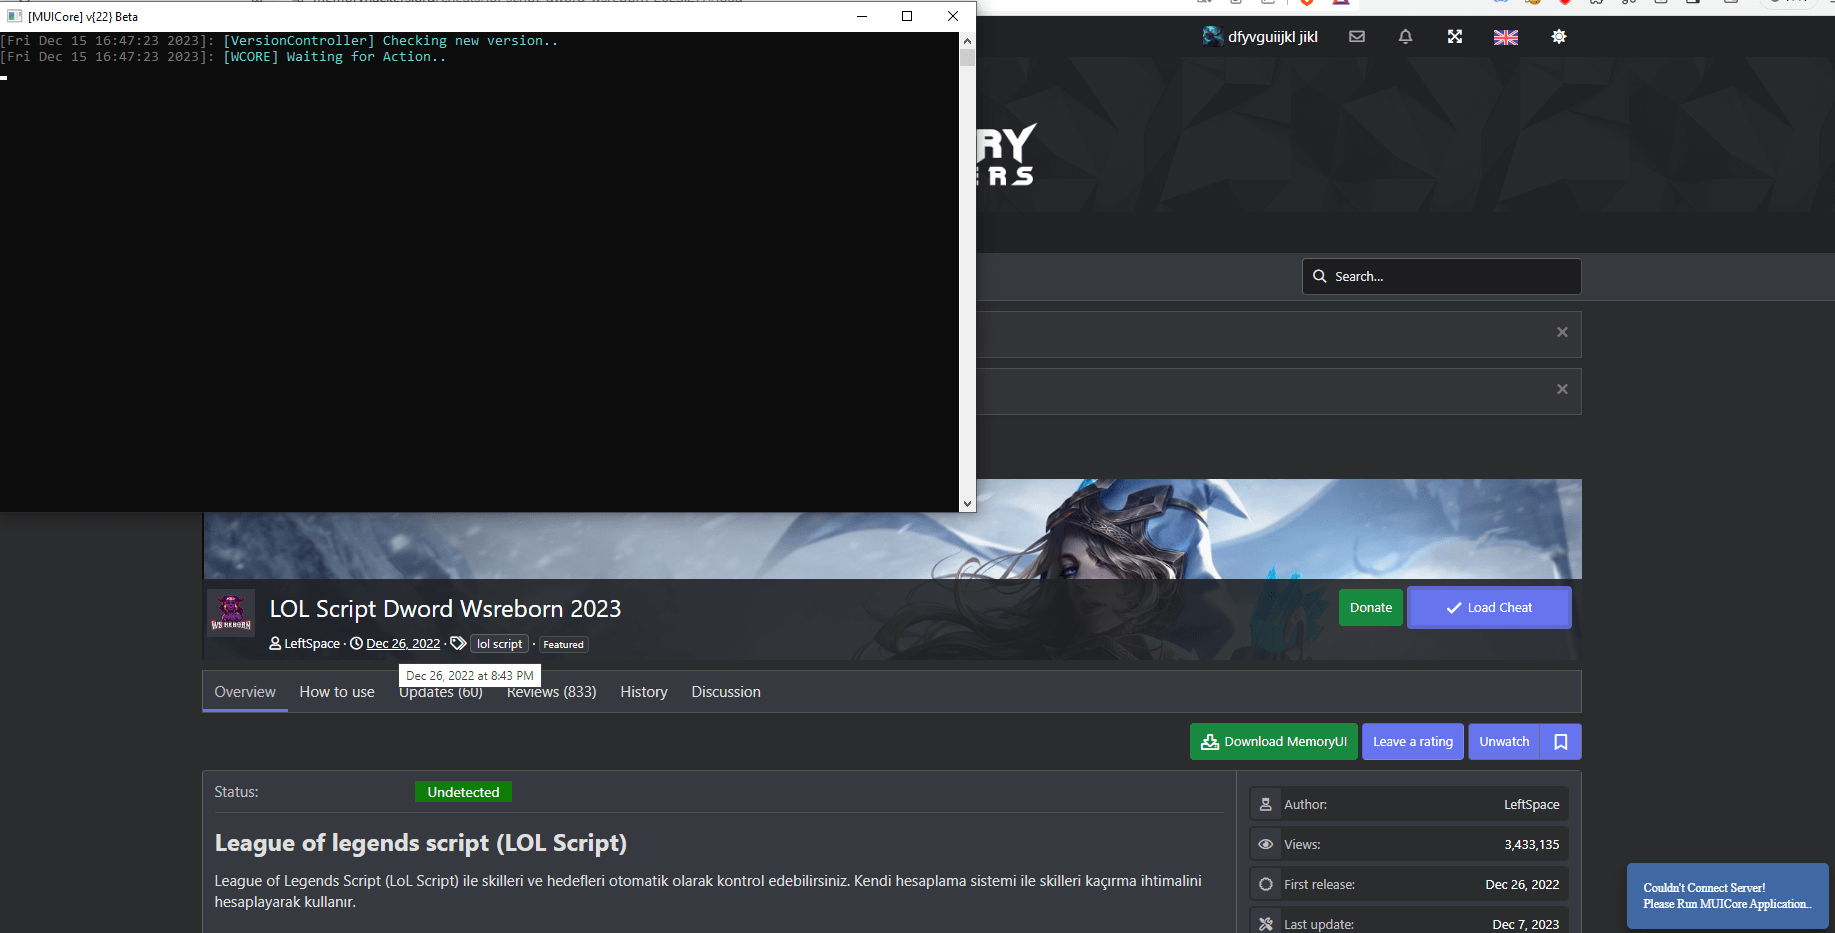Click the Status: label
This screenshot has height=933, width=1835.
click(236, 792)
